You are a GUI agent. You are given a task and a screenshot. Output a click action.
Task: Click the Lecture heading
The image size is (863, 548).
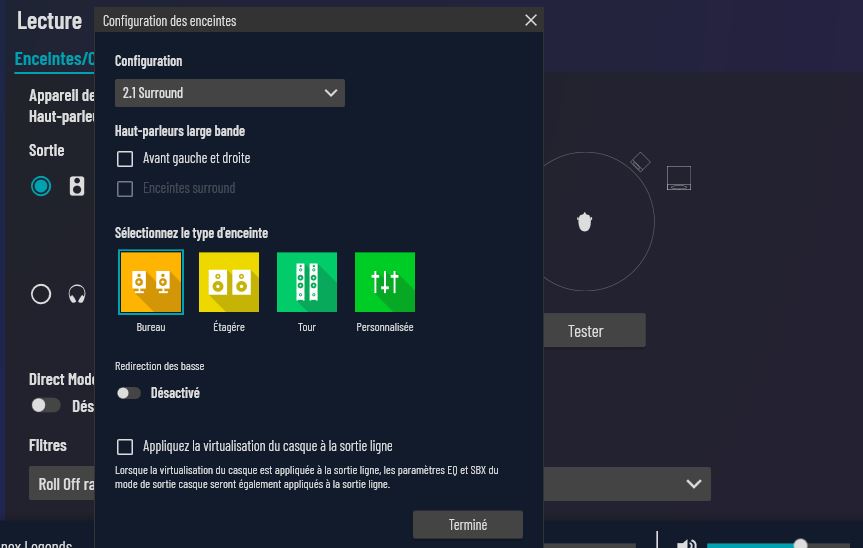(49, 21)
